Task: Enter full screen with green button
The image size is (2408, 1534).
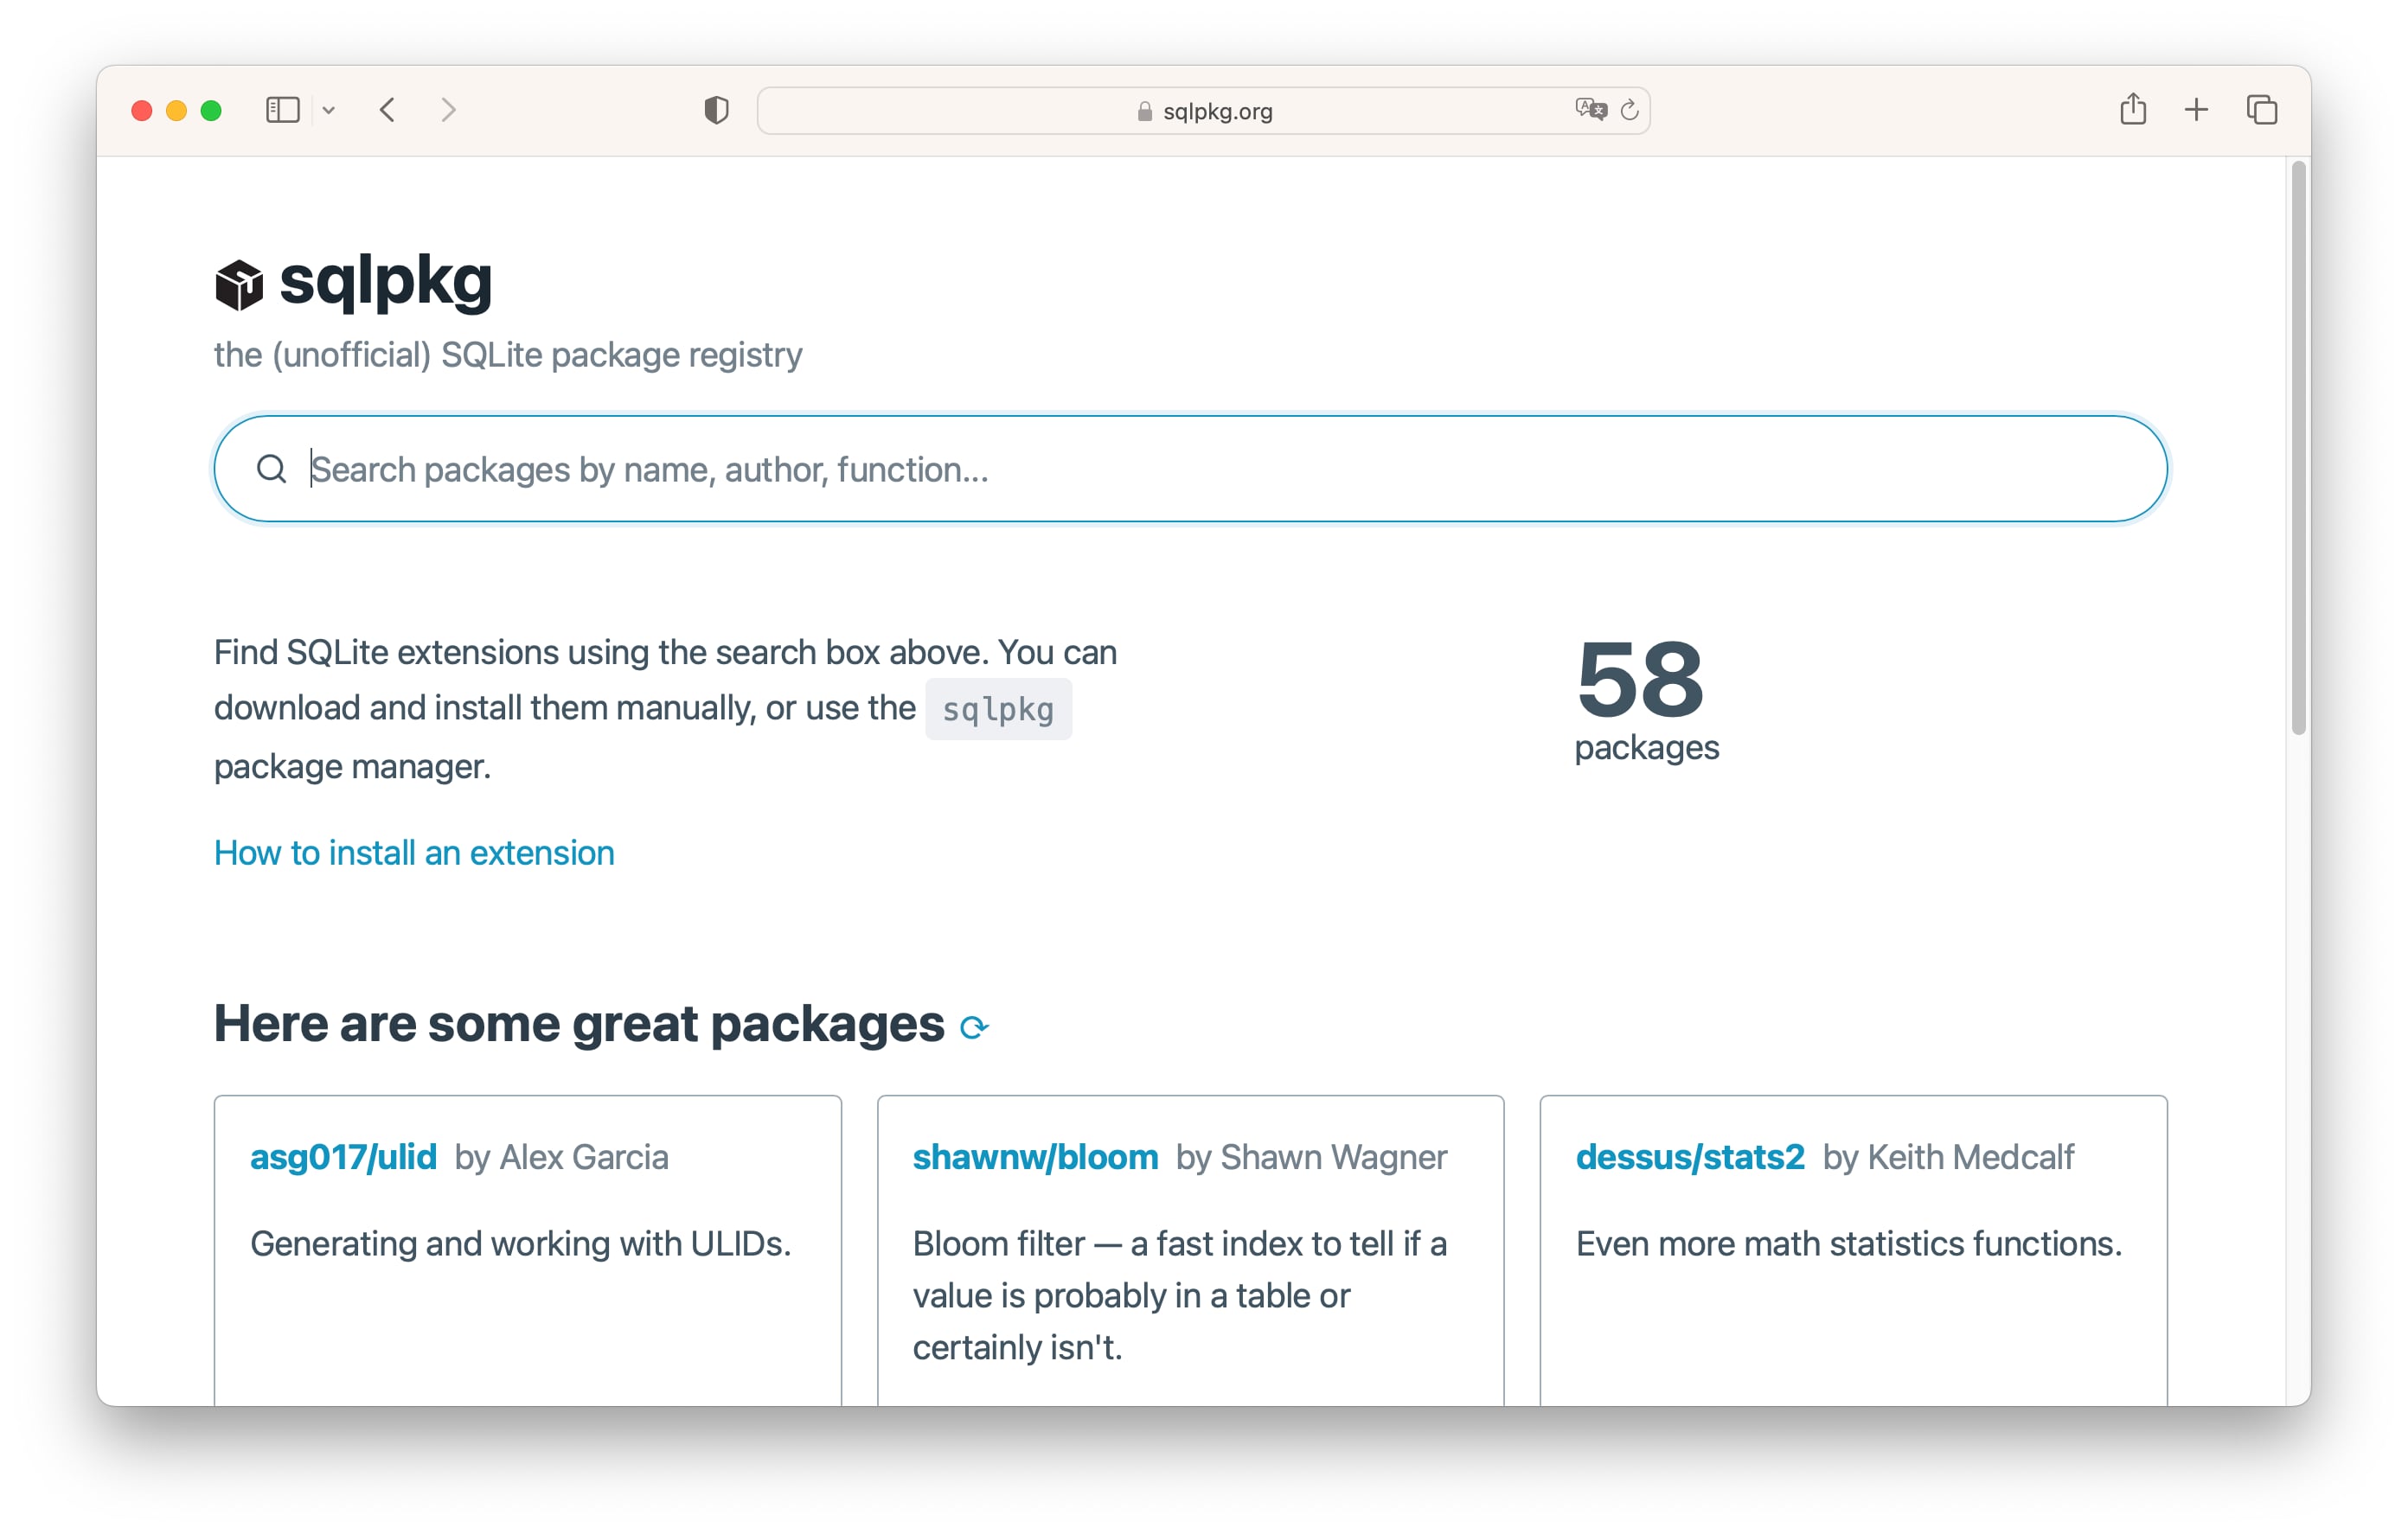Action: pos(211,110)
